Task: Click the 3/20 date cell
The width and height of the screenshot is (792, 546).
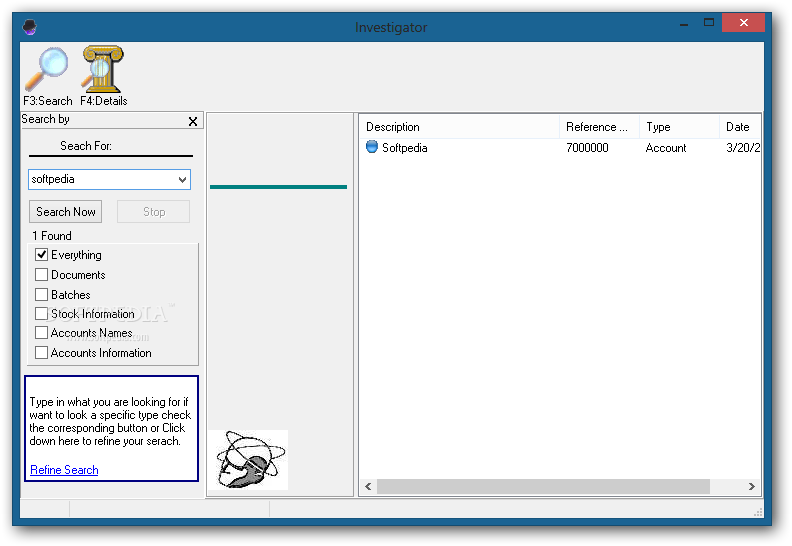Action: click(x=743, y=148)
